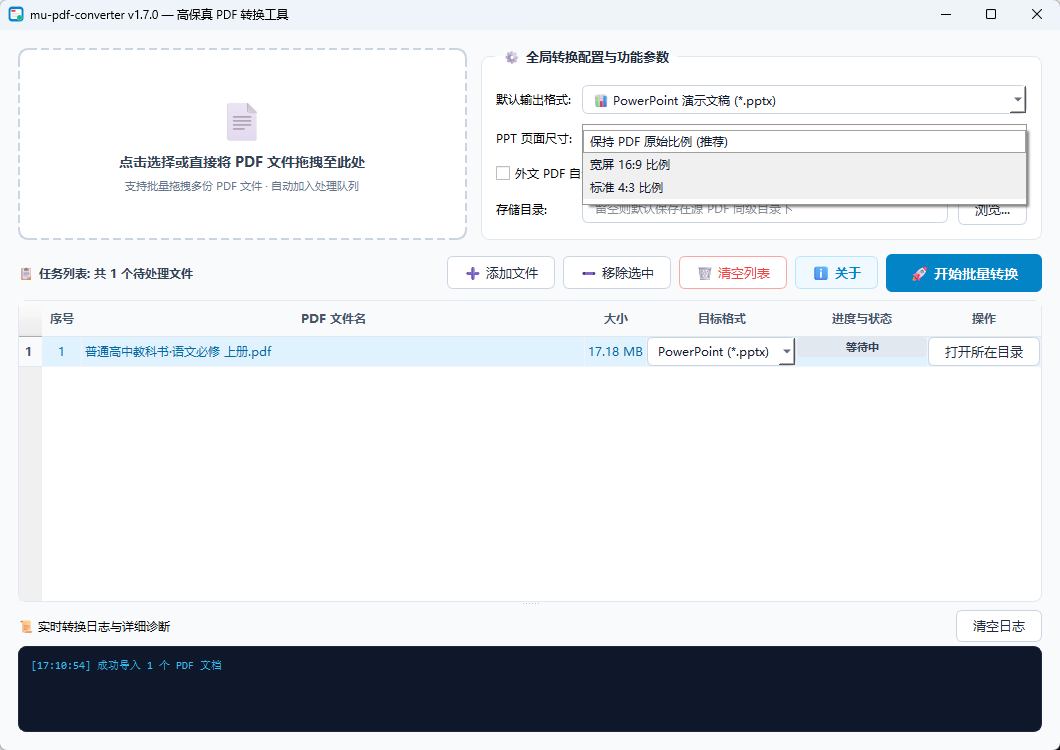
Task: Click the trash icon on the 清空列表 button
Action: click(704, 273)
